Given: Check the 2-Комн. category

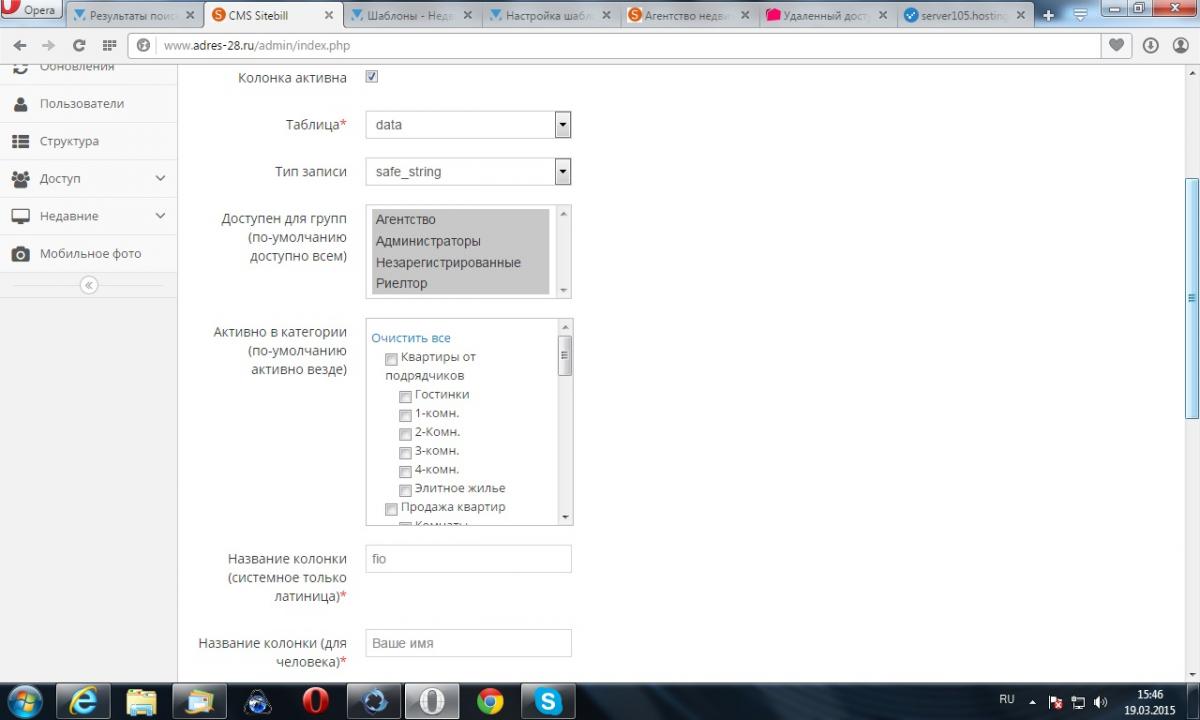Looking at the screenshot, I should 405,434.
